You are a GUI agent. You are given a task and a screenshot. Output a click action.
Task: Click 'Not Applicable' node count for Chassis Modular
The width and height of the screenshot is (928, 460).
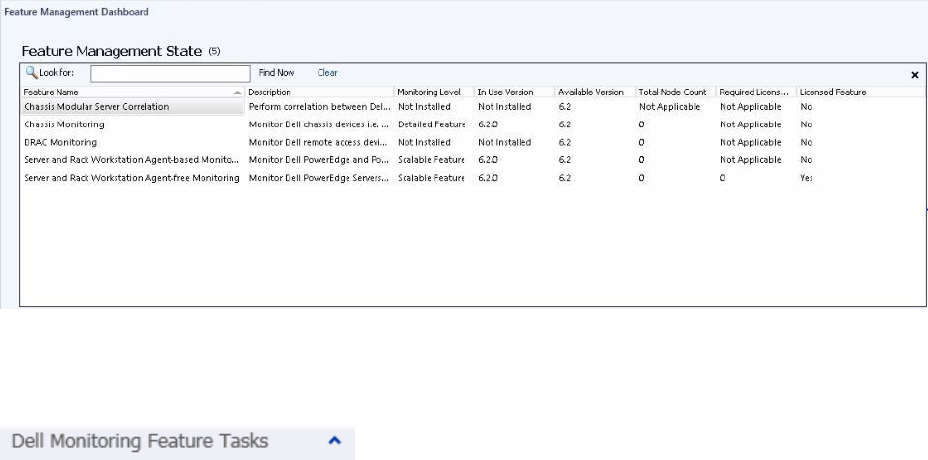click(669, 107)
